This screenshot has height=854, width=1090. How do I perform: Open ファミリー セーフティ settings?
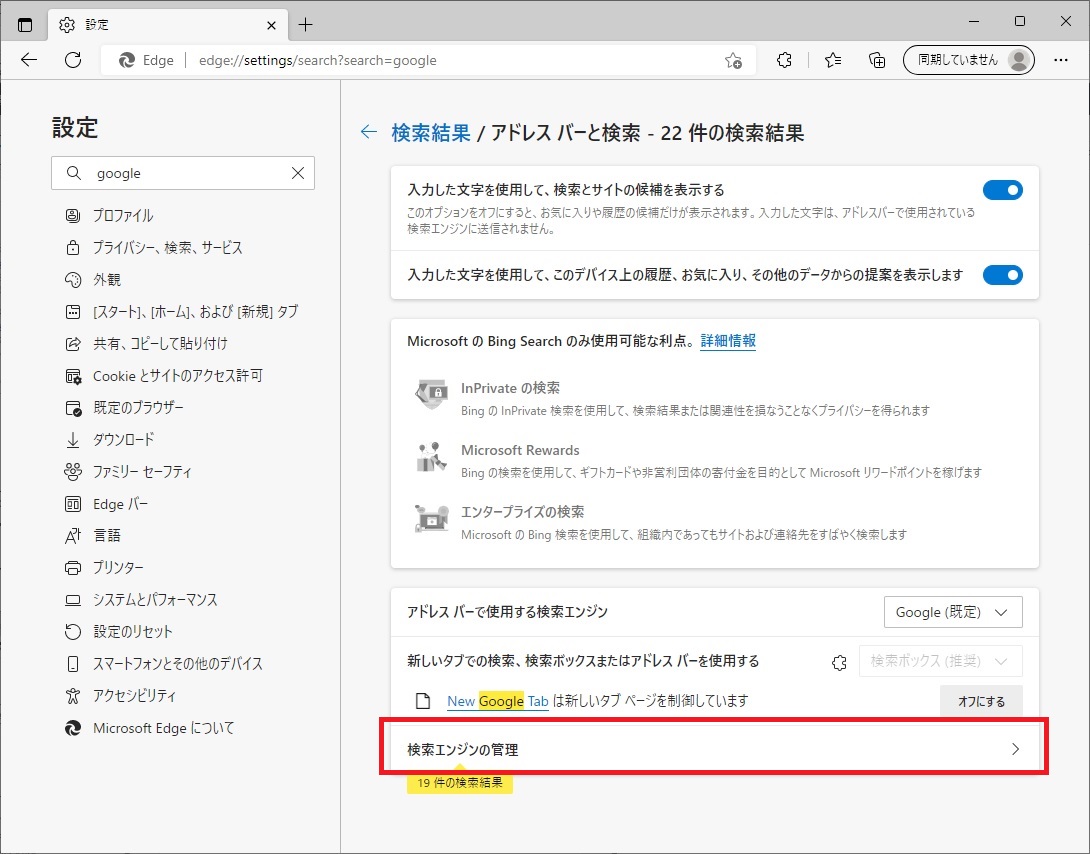(127, 471)
